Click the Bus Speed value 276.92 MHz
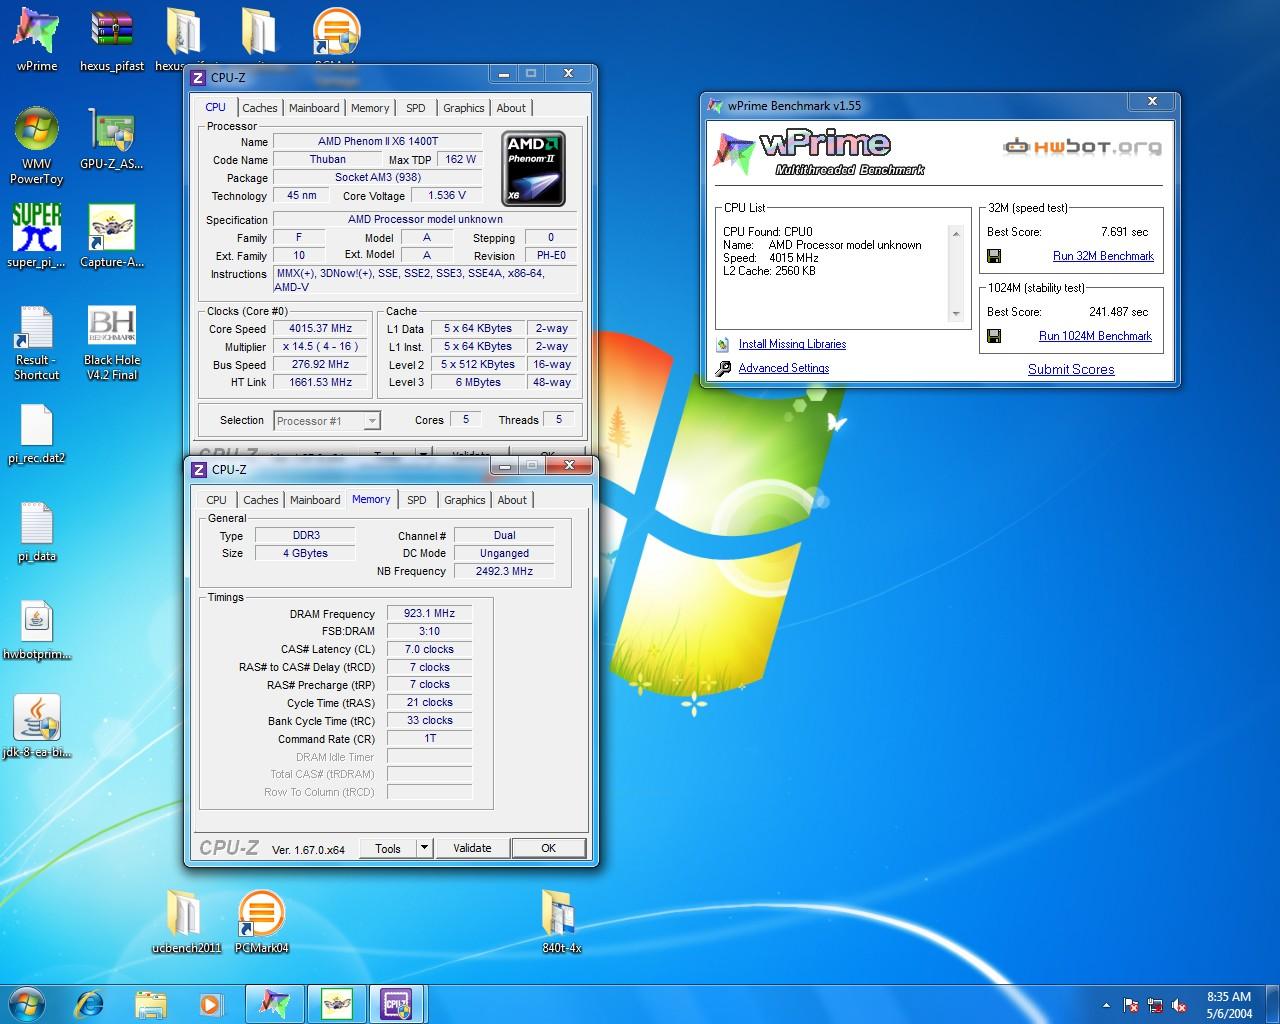The image size is (1280, 1024). [321, 364]
